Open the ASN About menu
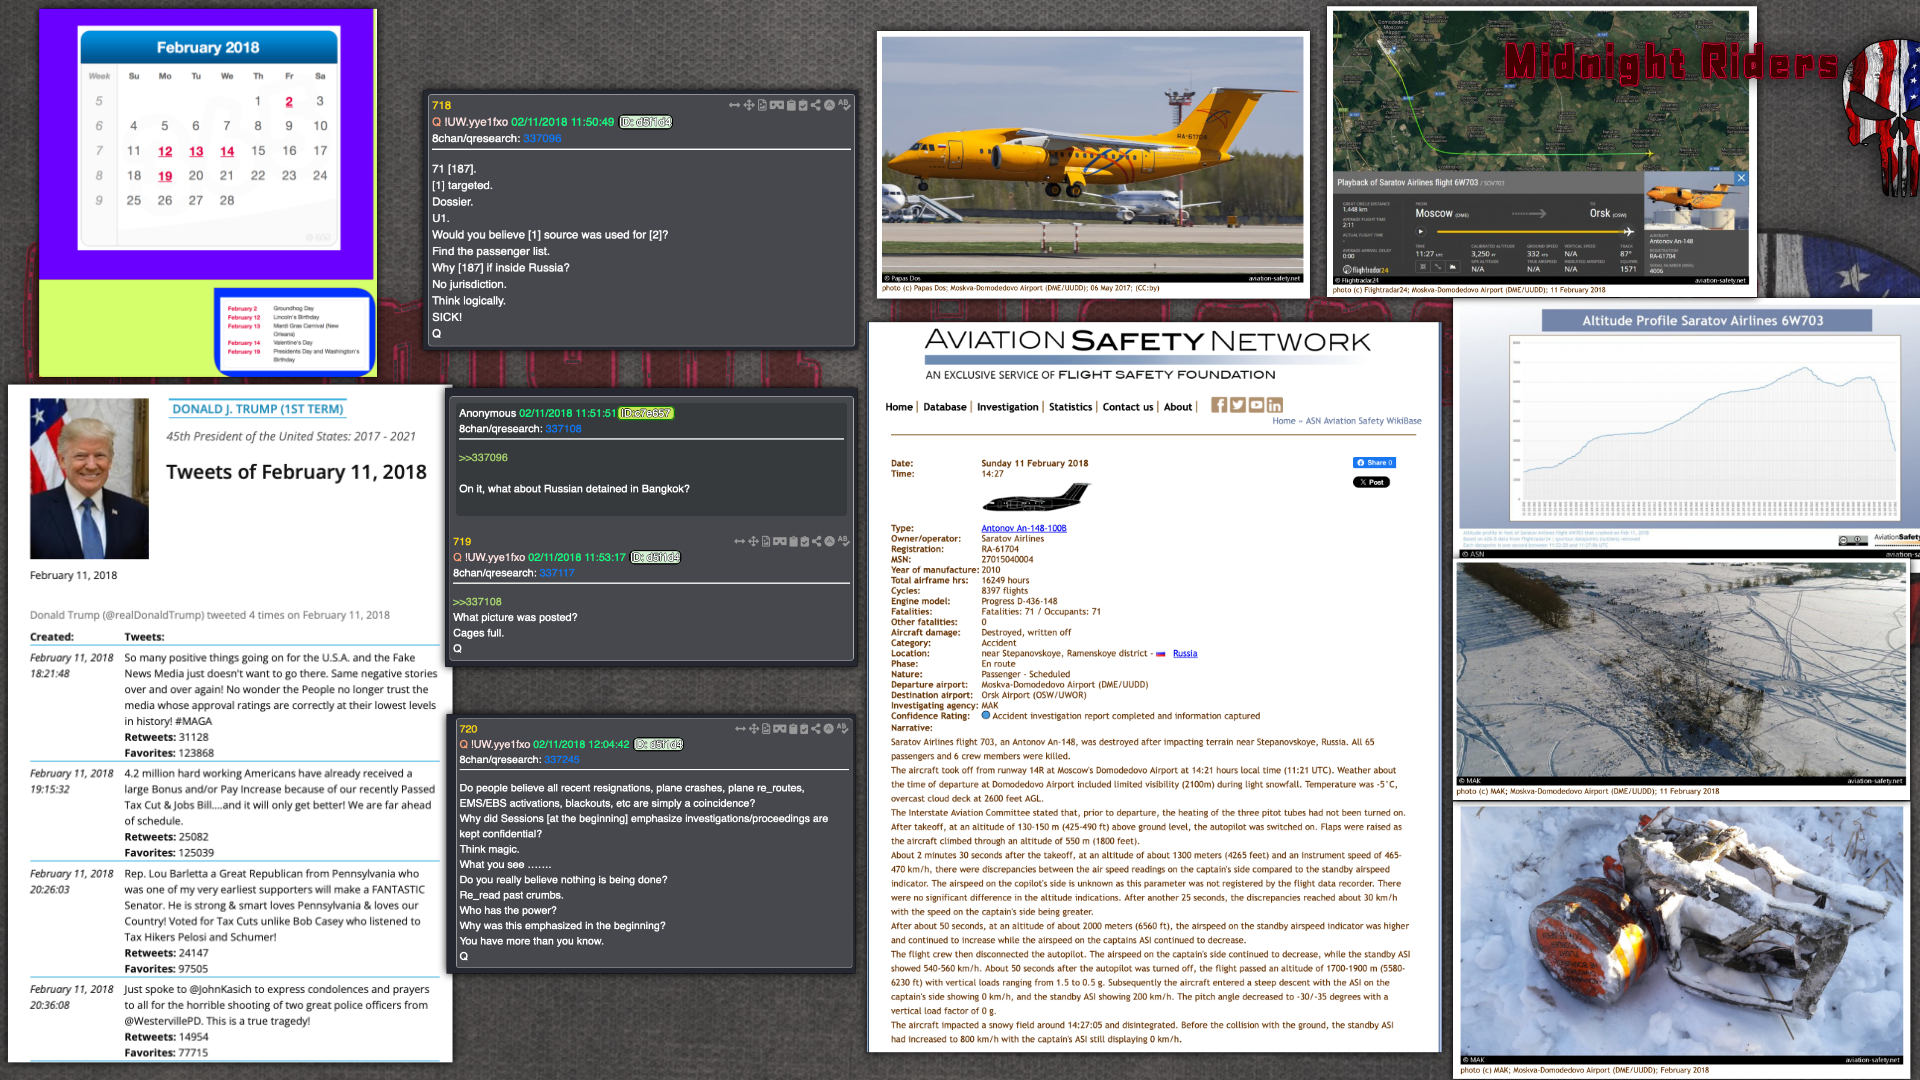The height and width of the screenshot is (1080, 1920). tap(1178, 407)
